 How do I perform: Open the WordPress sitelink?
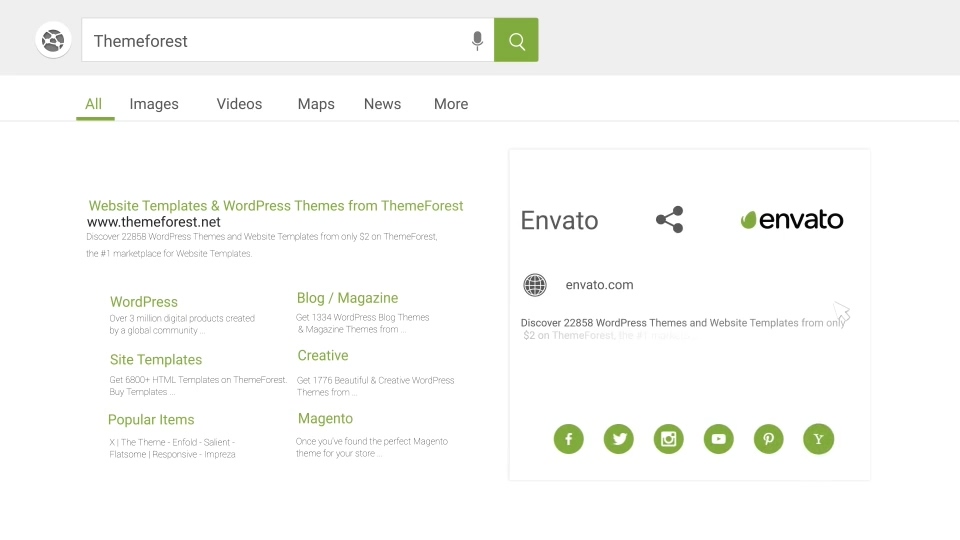(144, 302)
